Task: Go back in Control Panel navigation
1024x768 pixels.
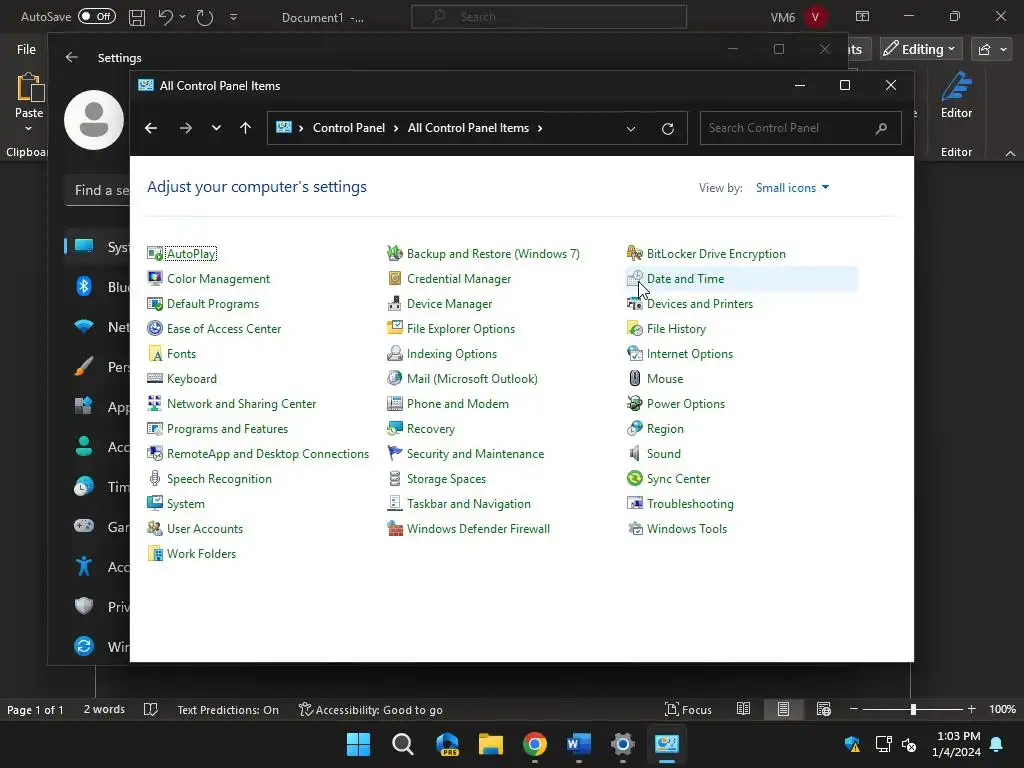Action: pyautogui.click(x=151, y=128)
